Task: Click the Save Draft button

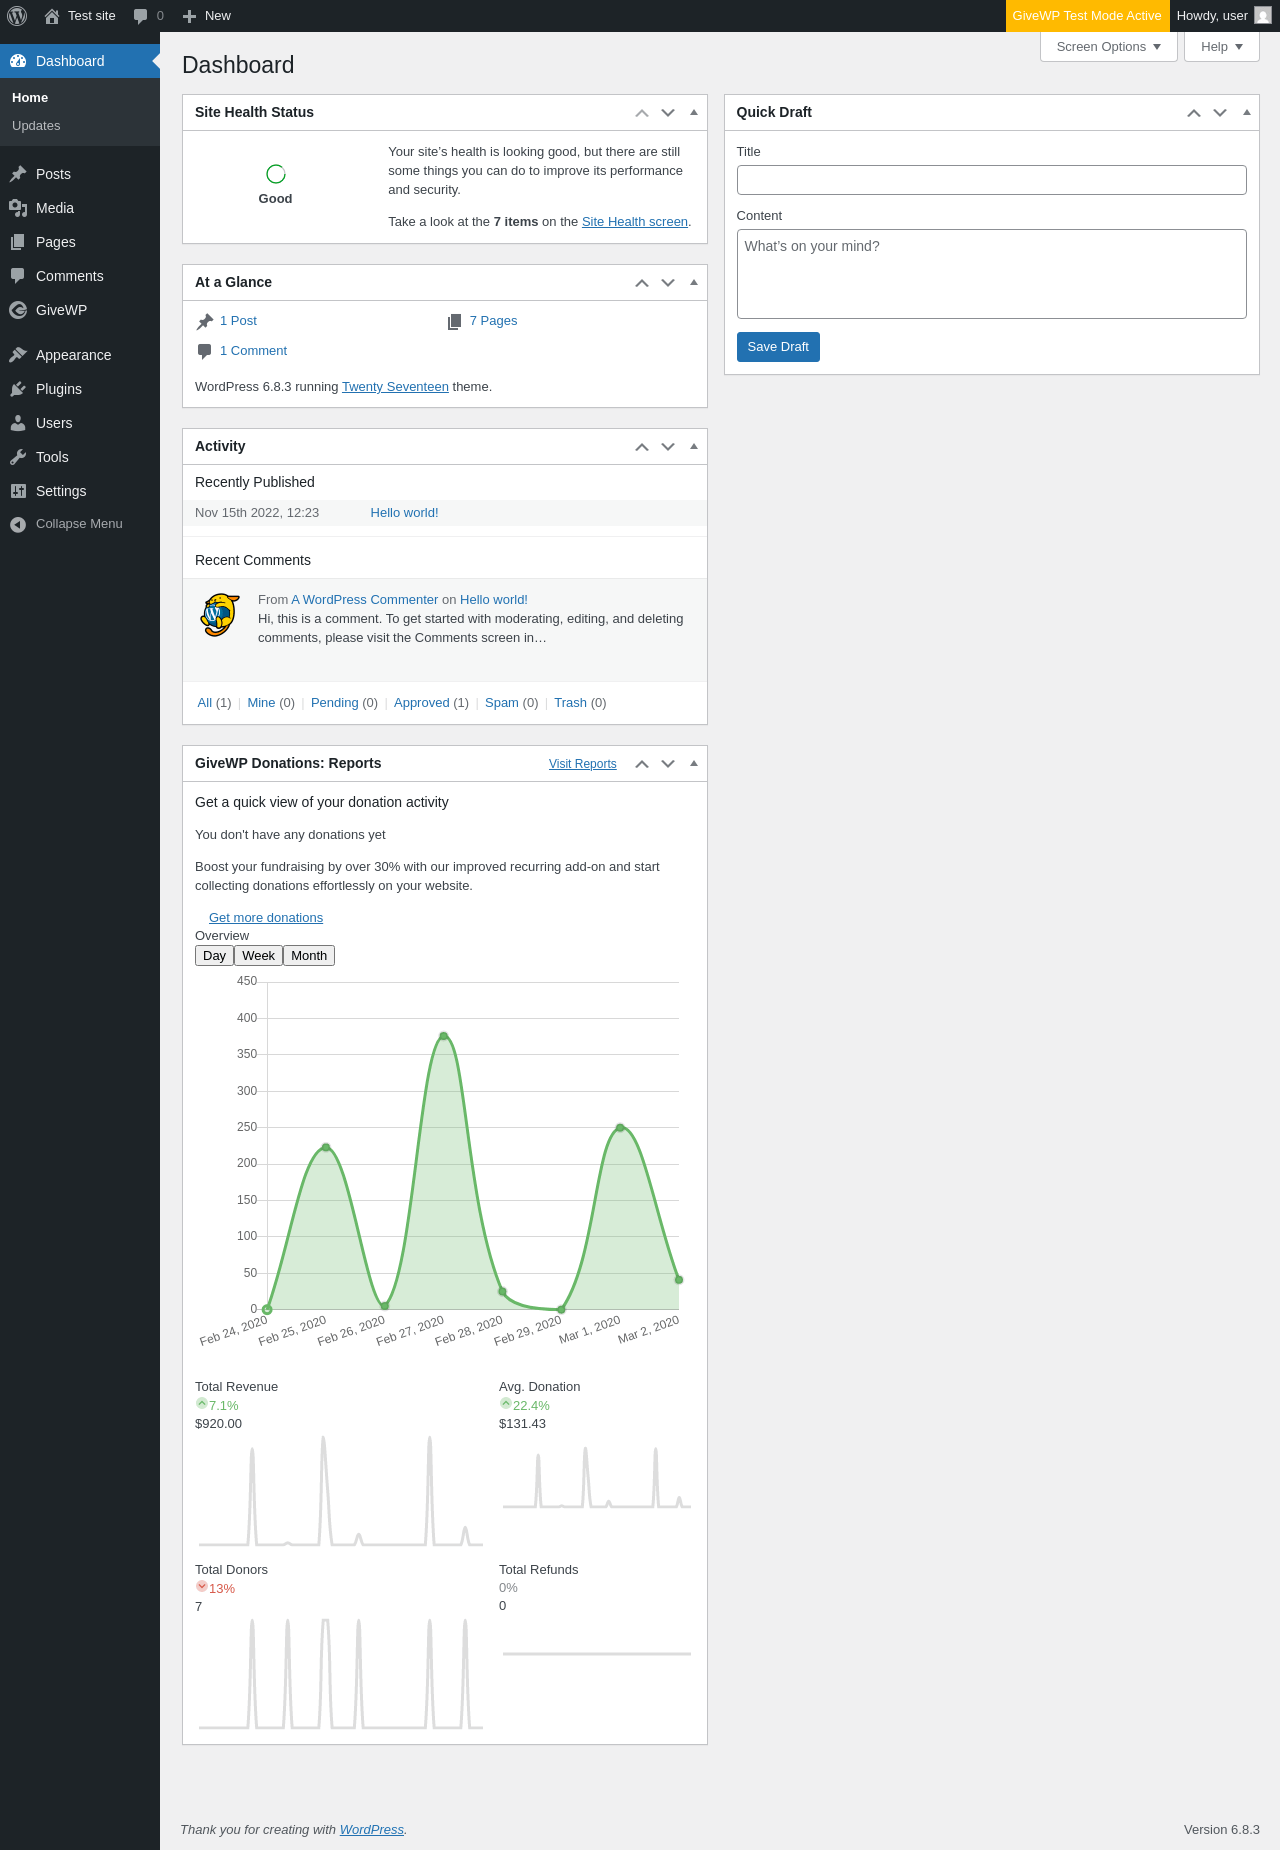Action: pos(778,347)
